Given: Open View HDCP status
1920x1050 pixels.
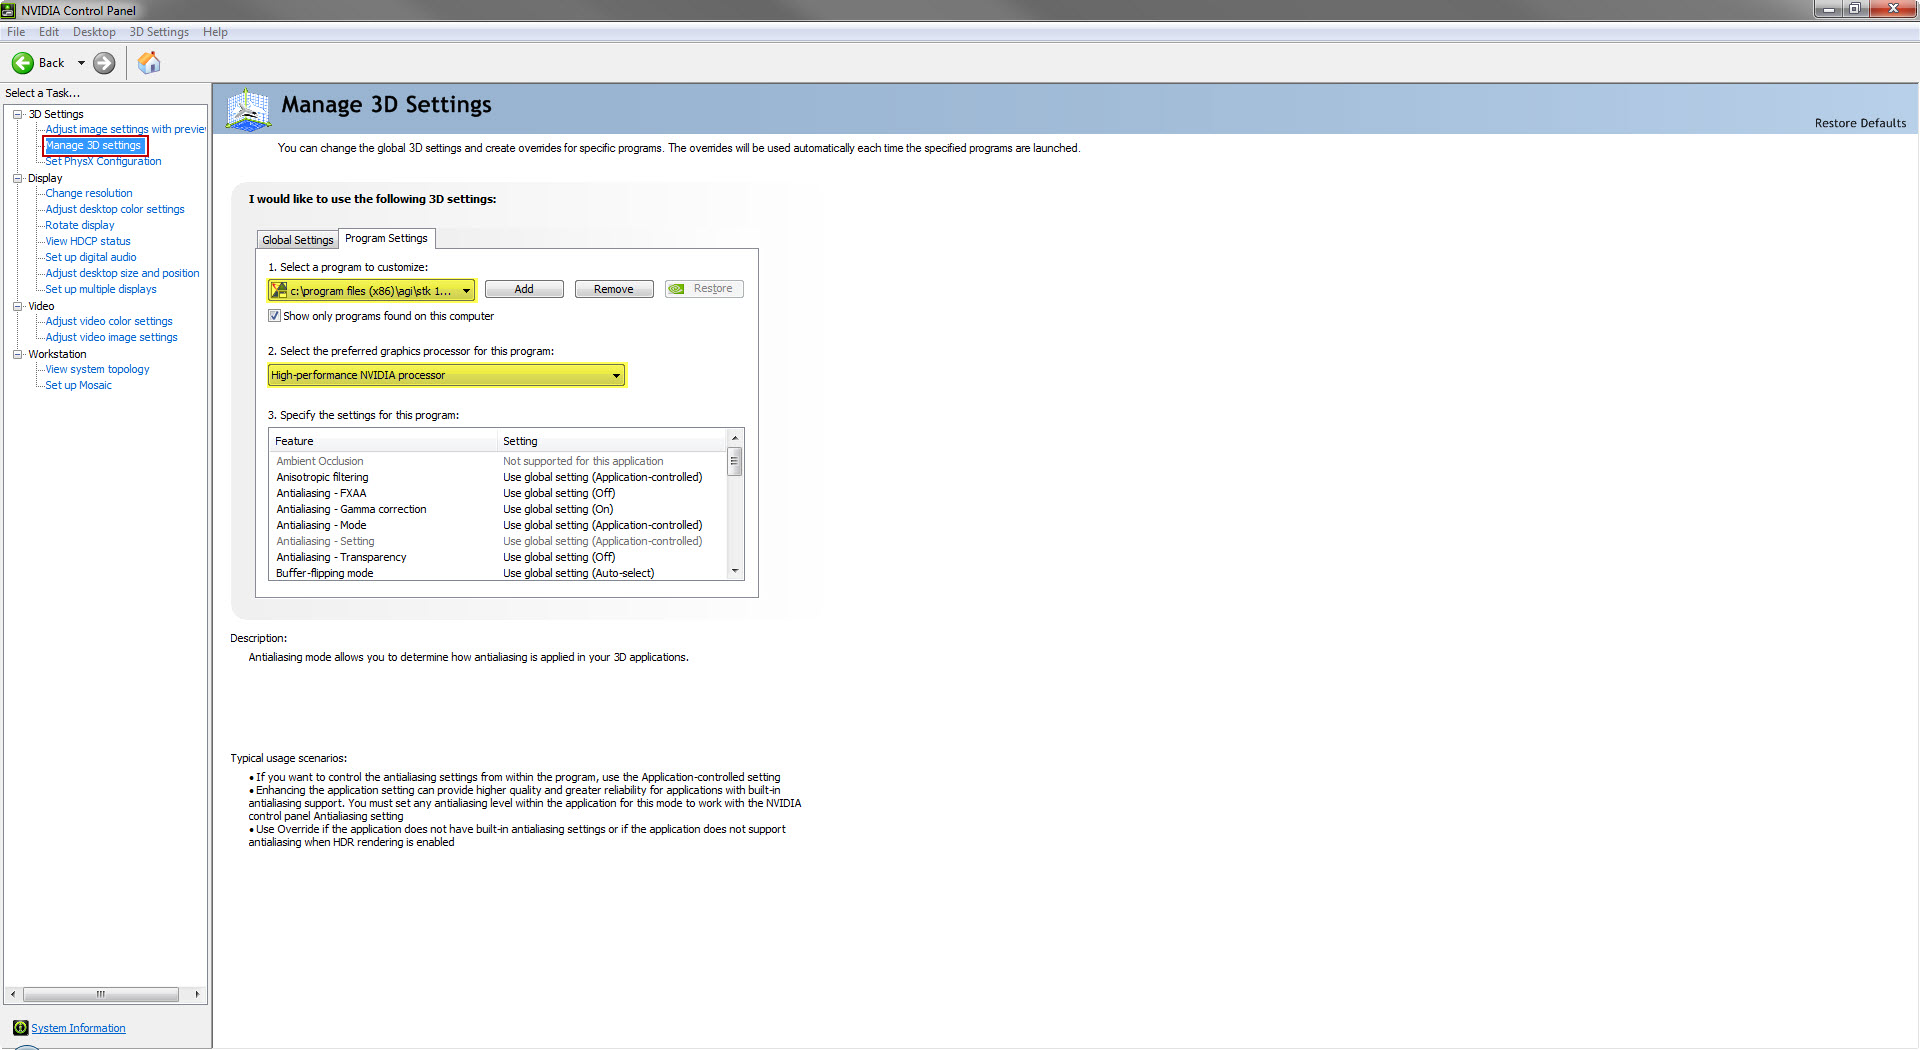Looking at the screenshot, I should tap(88, 241).
